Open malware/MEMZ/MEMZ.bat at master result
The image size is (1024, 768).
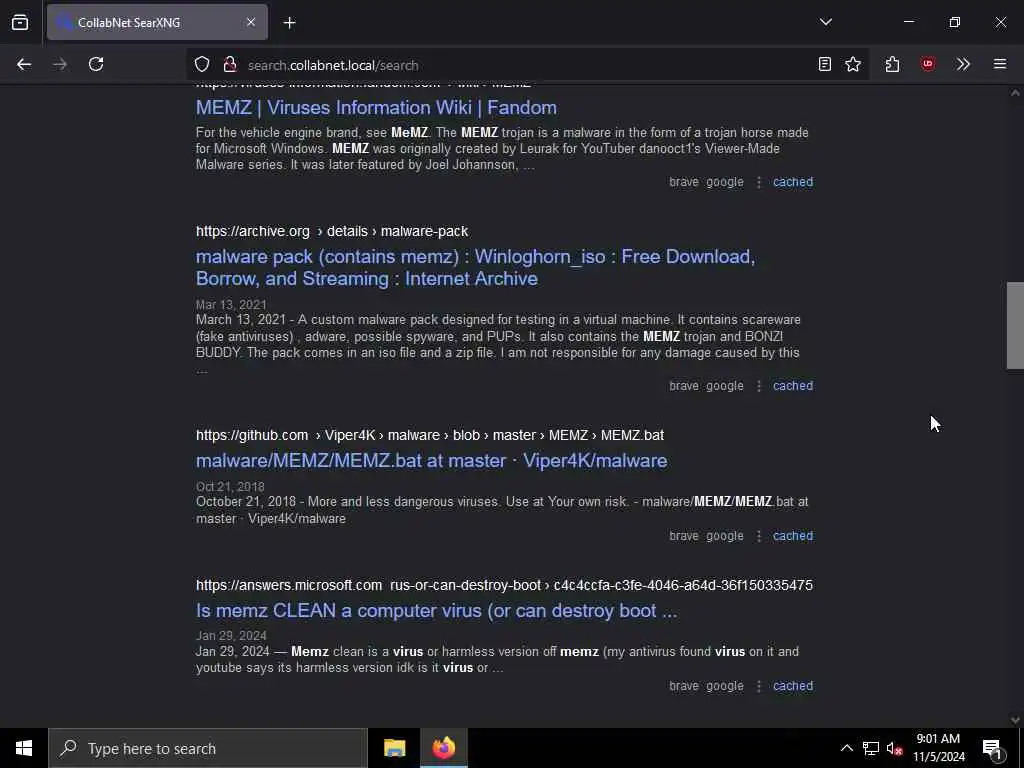click(432, 460)
